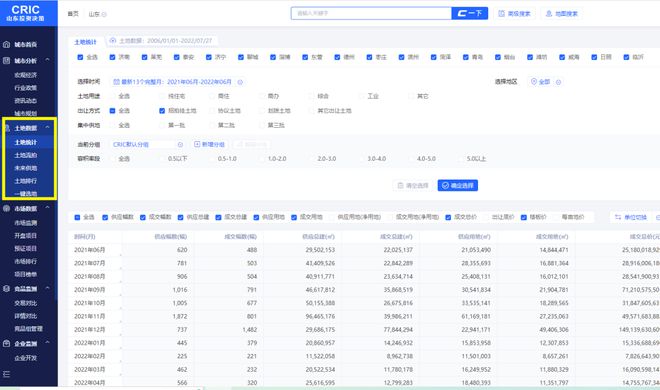The image size is (660, 390).
Task: Click the plus icon on 新增分组
Action: (x=197, y=144)
